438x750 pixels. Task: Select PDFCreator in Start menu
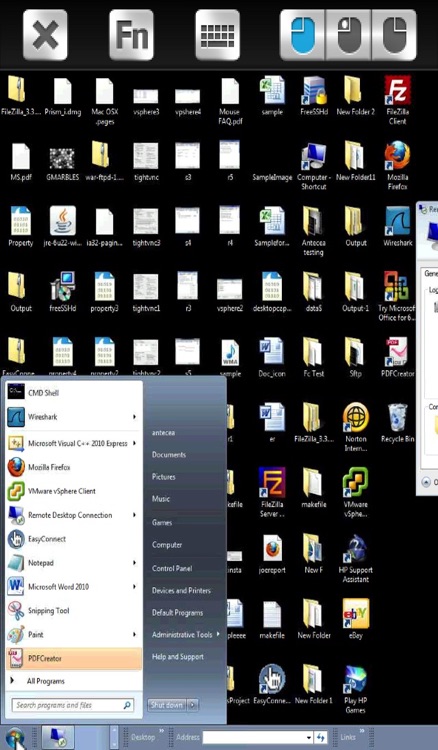tap(74, 659)
